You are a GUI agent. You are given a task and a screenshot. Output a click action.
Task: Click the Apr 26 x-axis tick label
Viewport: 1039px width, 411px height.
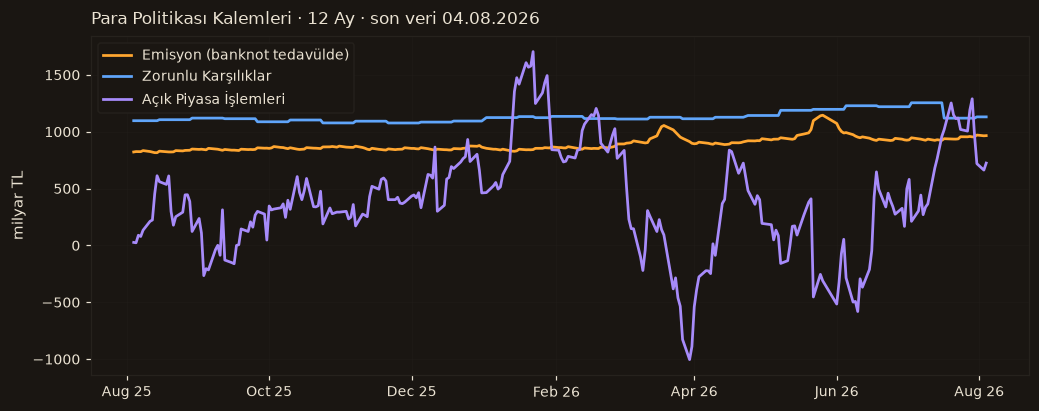(694, 392)
